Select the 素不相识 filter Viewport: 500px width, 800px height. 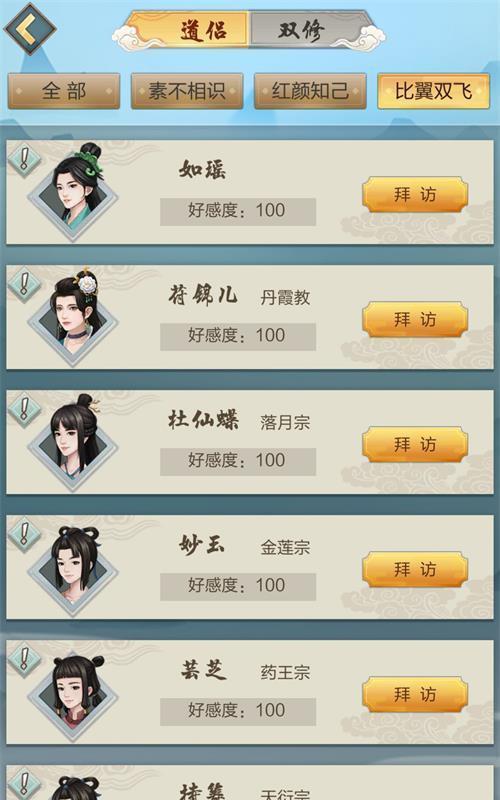pos(187,91)
